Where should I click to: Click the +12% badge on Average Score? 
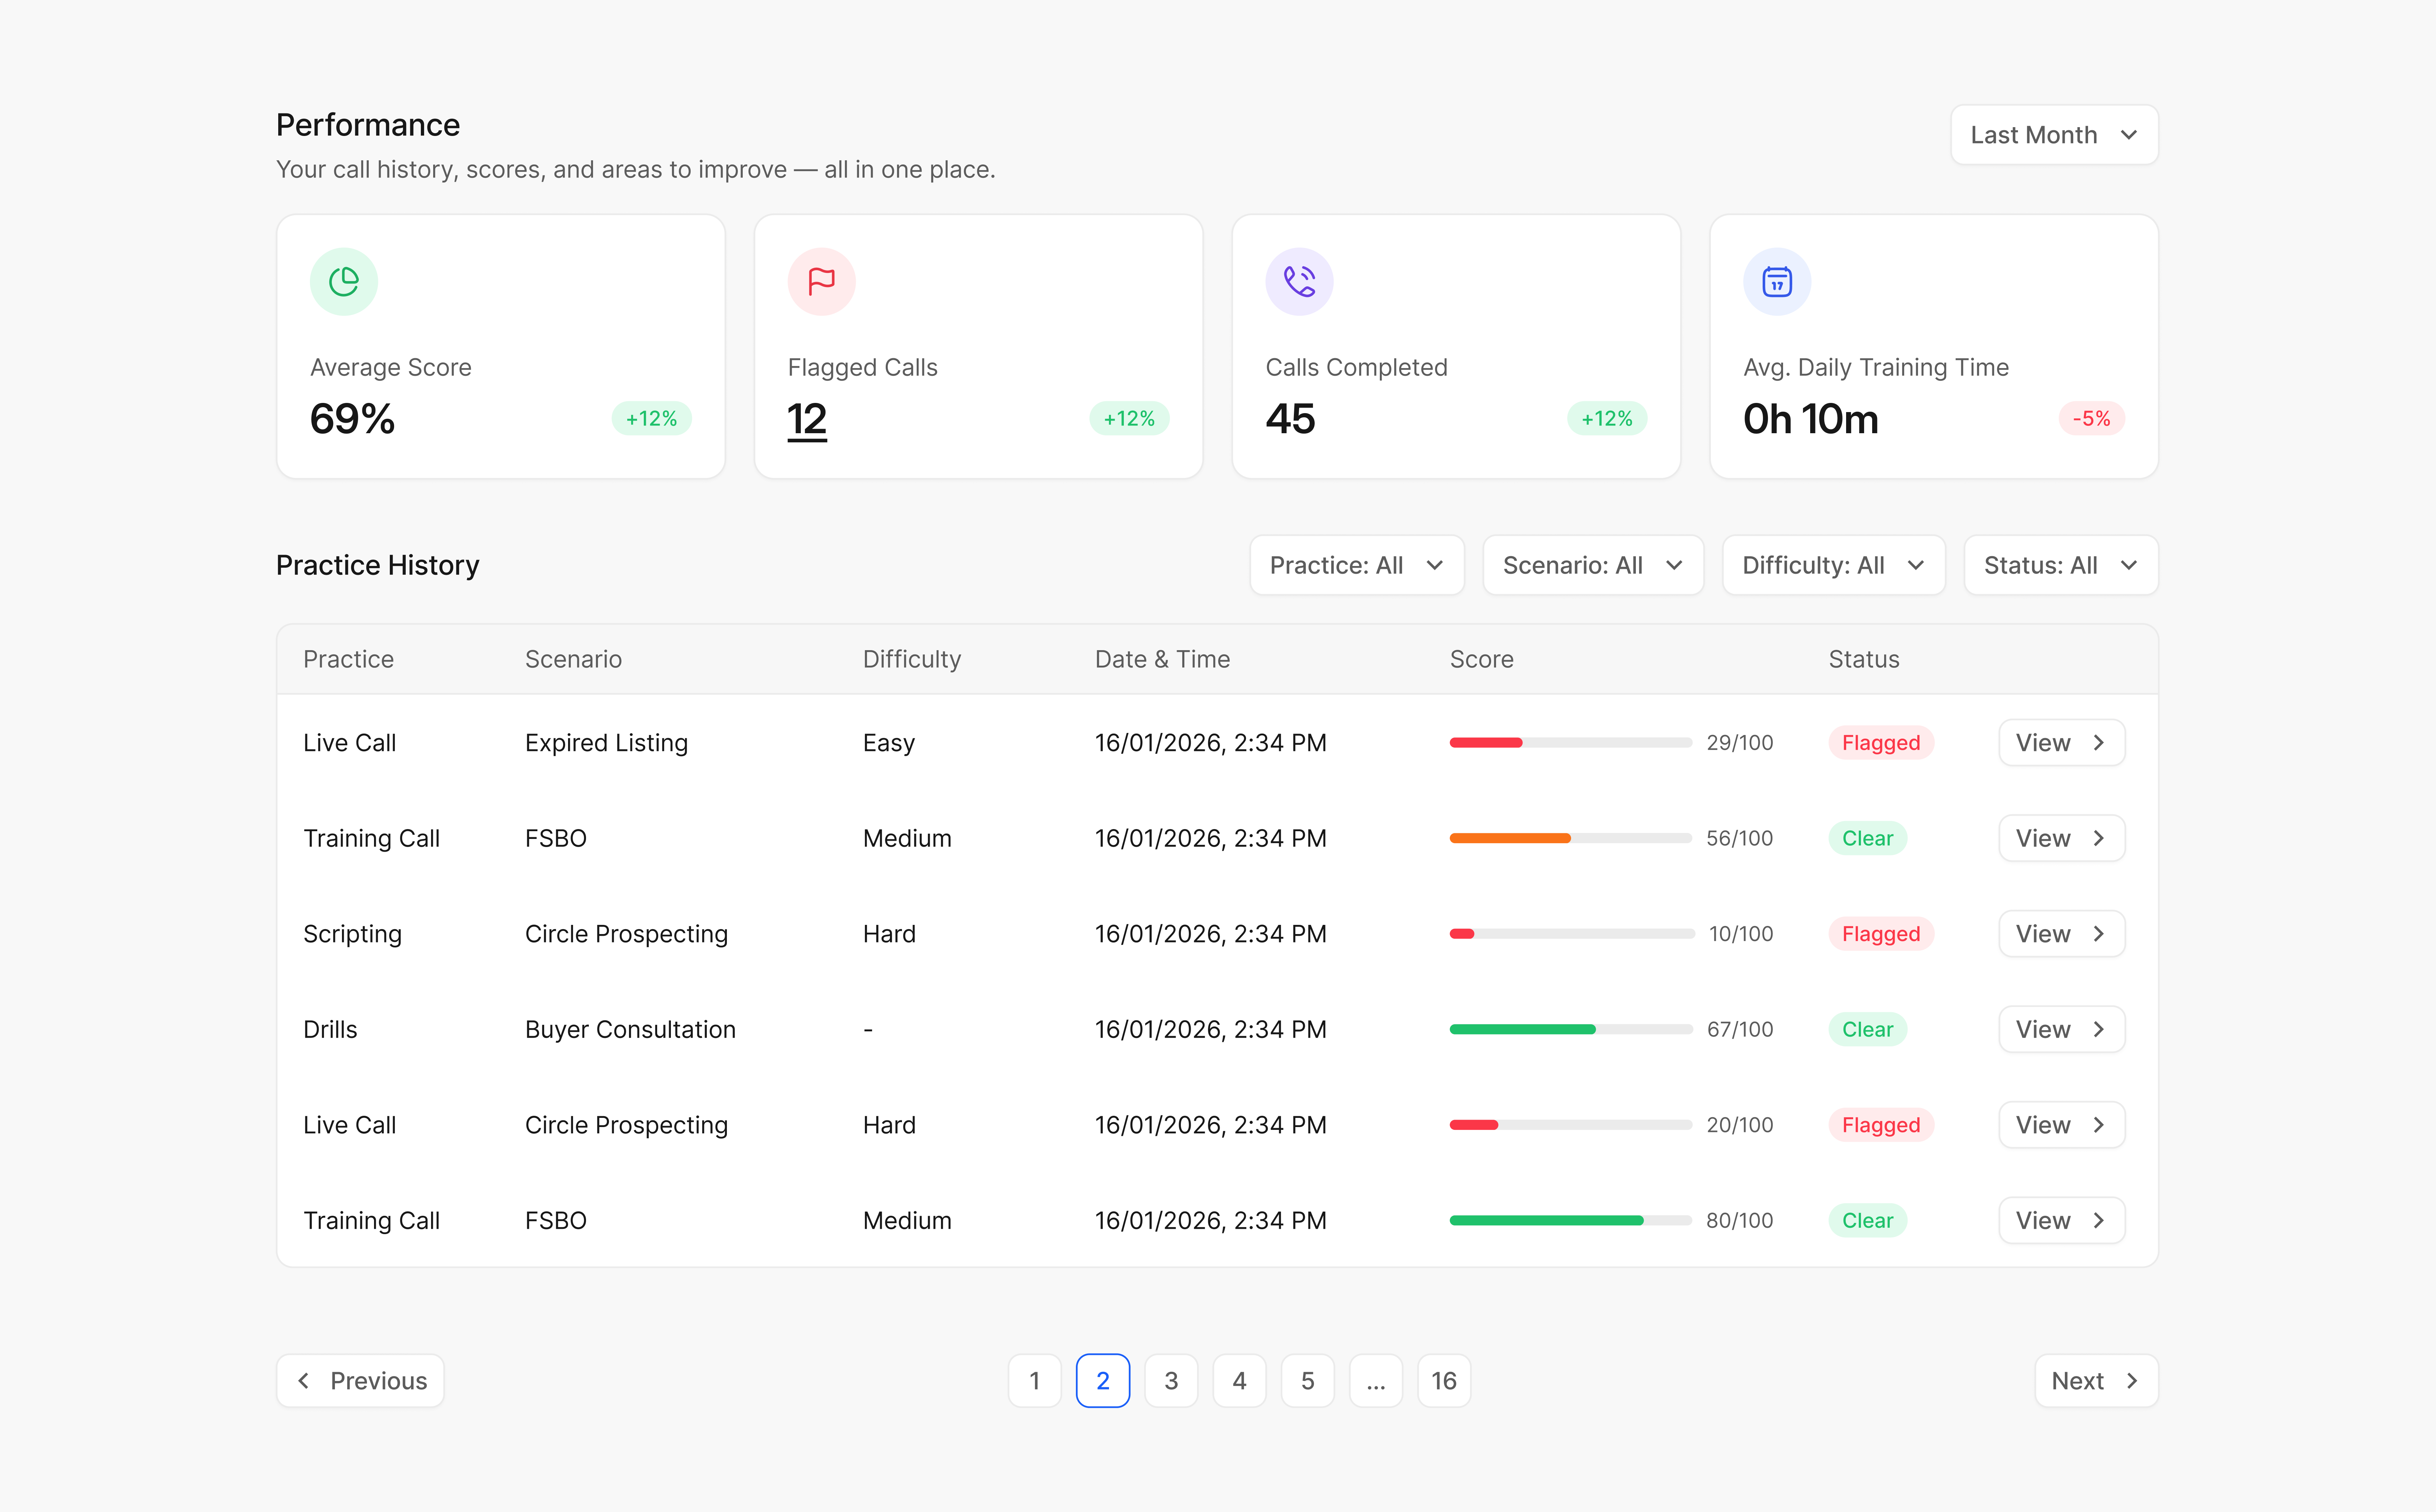(651, 418)
